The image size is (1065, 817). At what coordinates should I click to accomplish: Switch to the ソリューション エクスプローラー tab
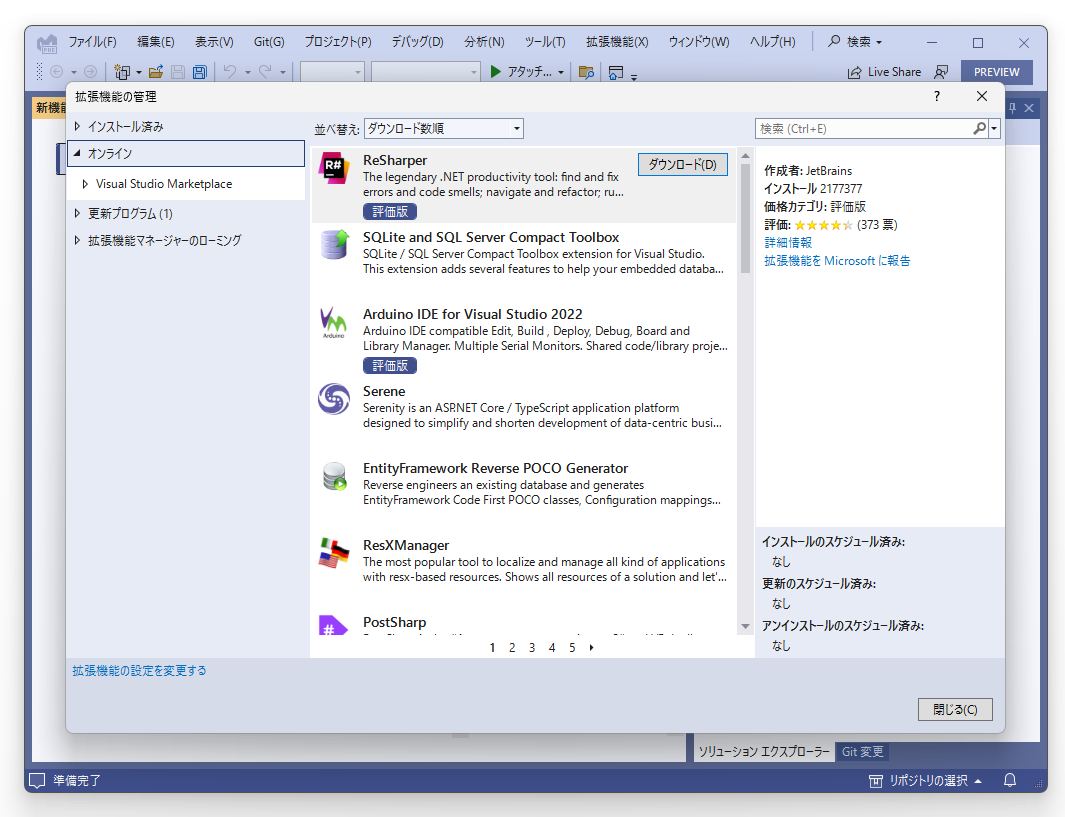coord(764,752)
